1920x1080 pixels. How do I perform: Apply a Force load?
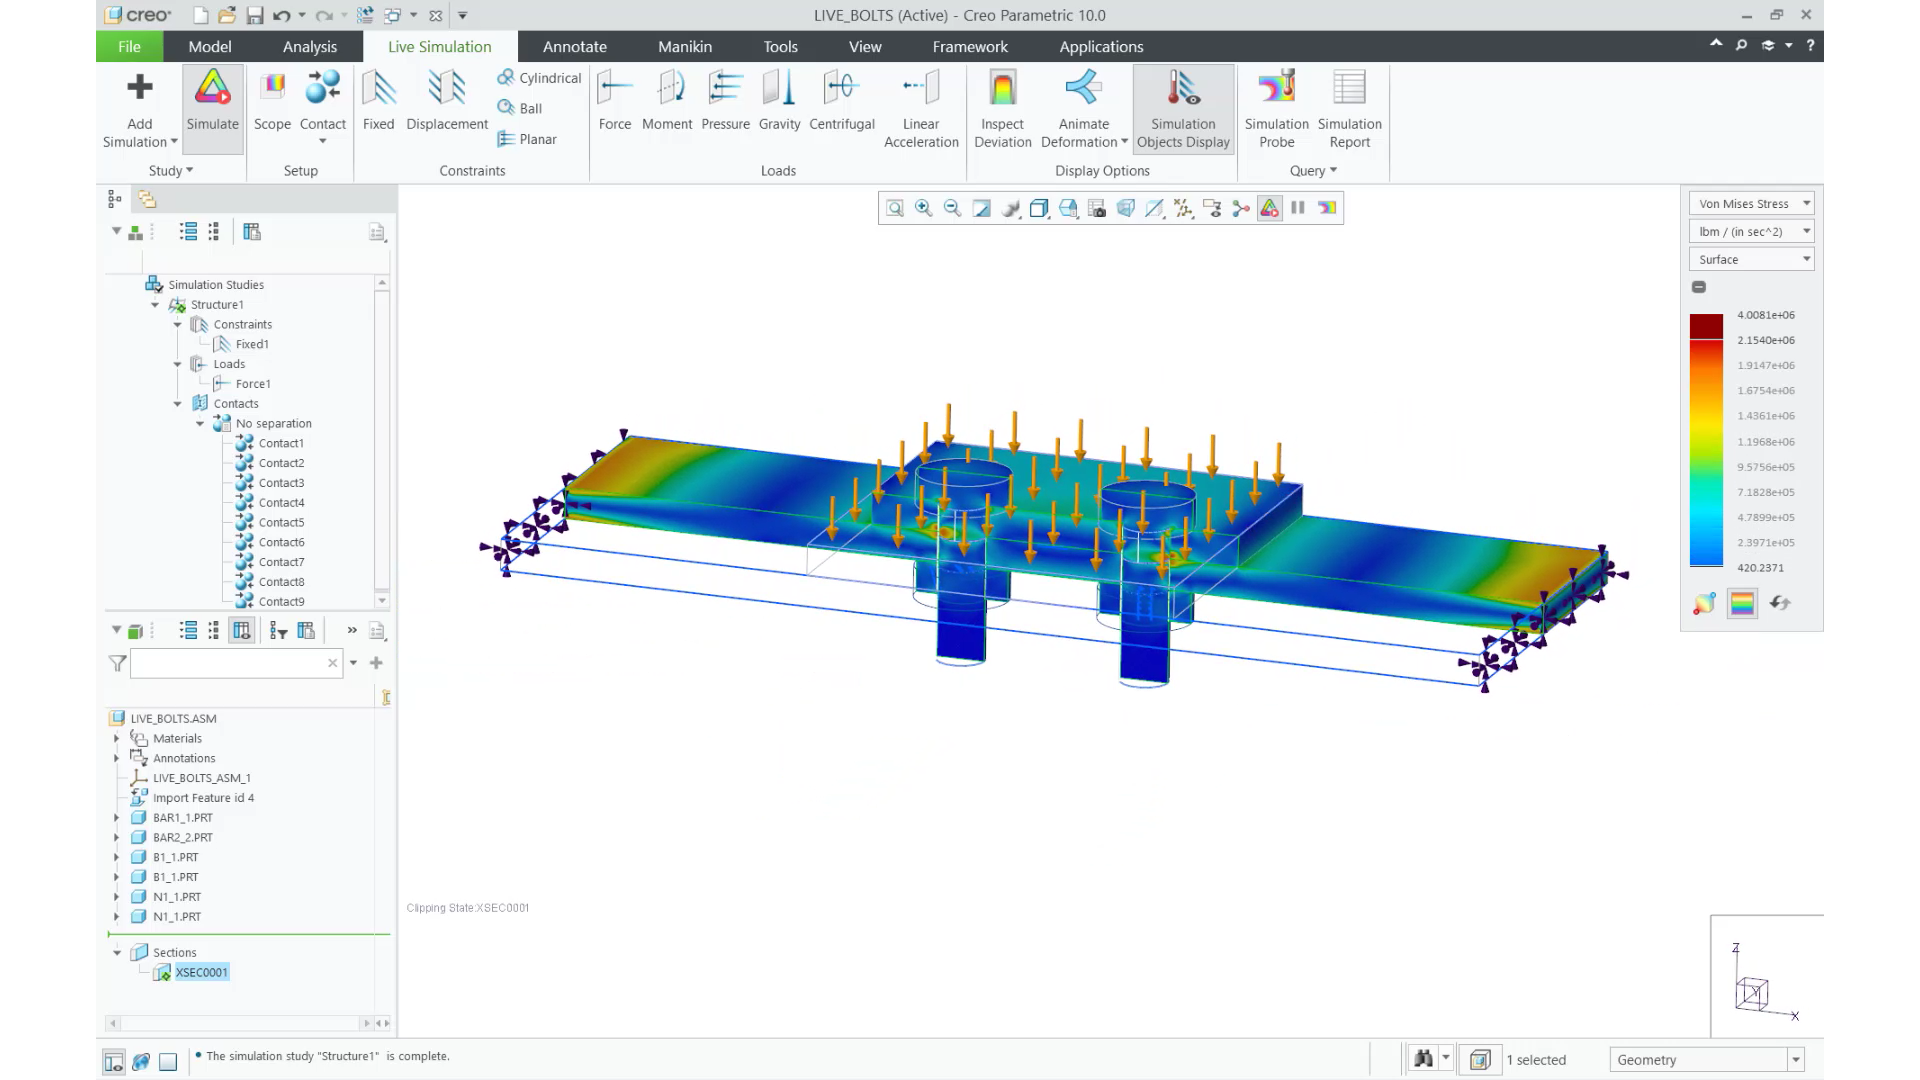[x=615, y=101]
